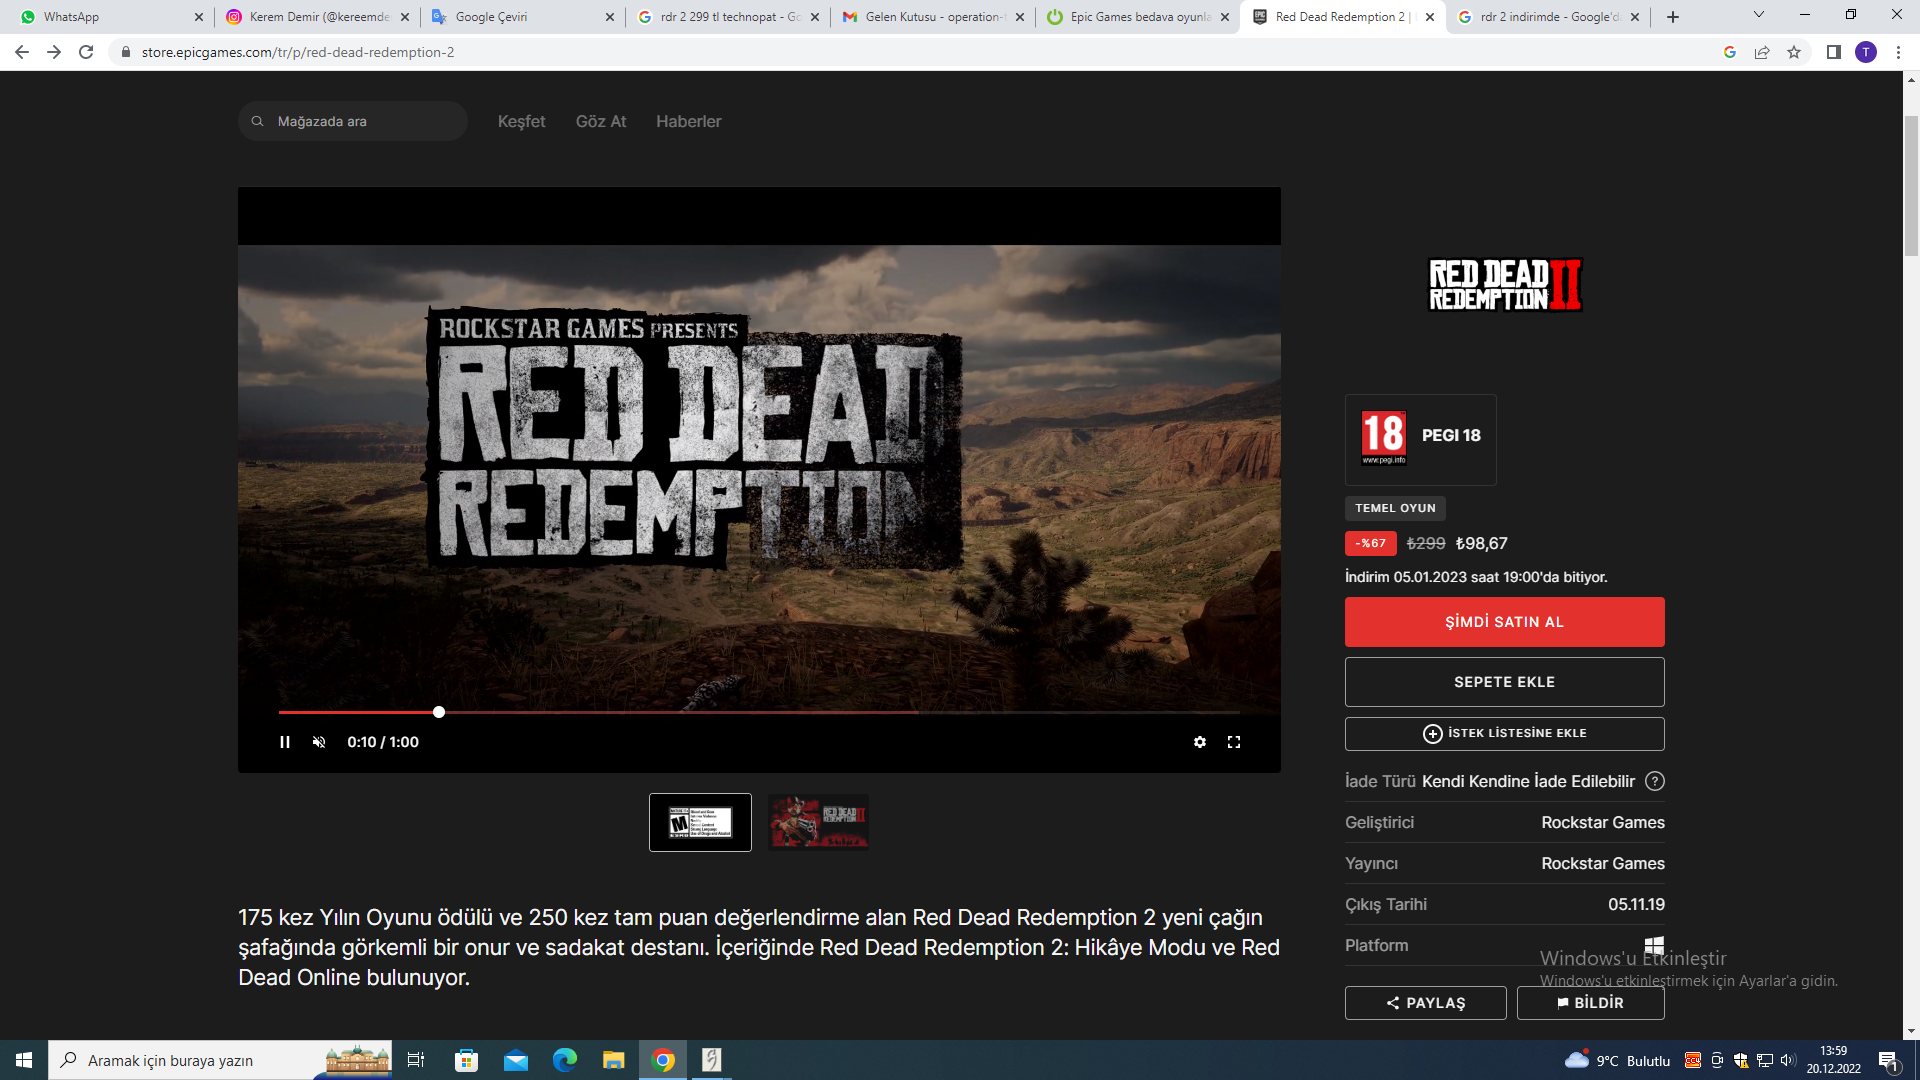Open the Keşfet store menu
Image resolution: width=1920 pixels, height=1080 pixels.
click(x=521, y=121)
